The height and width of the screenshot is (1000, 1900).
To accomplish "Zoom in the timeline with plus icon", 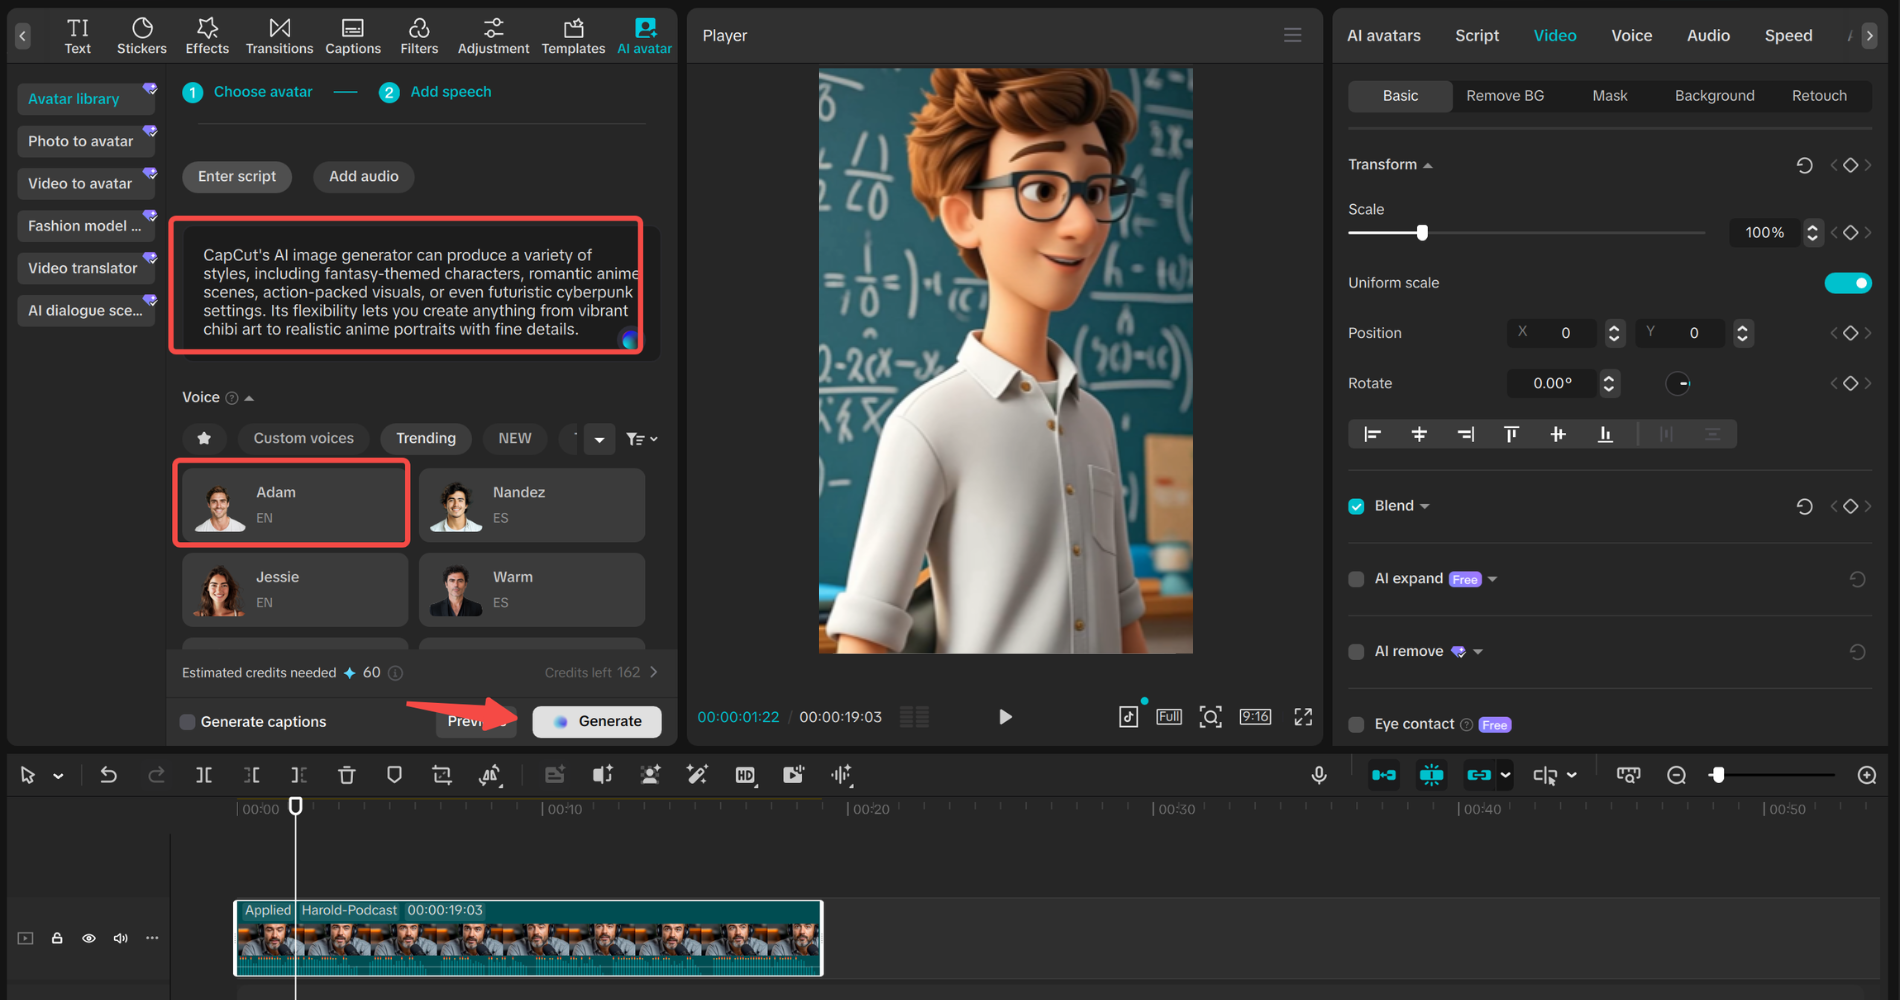I will (1867, 775).
